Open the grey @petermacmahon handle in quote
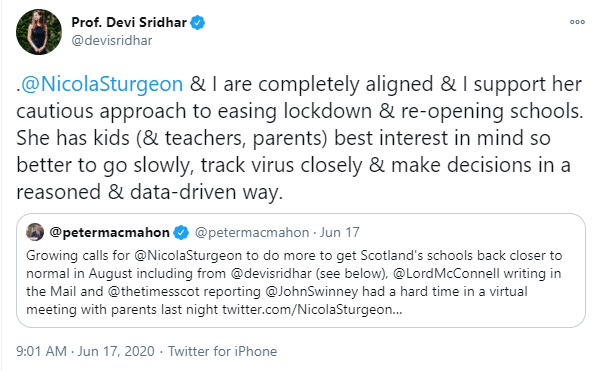This screenshot has height=371, width=599. pos(252,232)
